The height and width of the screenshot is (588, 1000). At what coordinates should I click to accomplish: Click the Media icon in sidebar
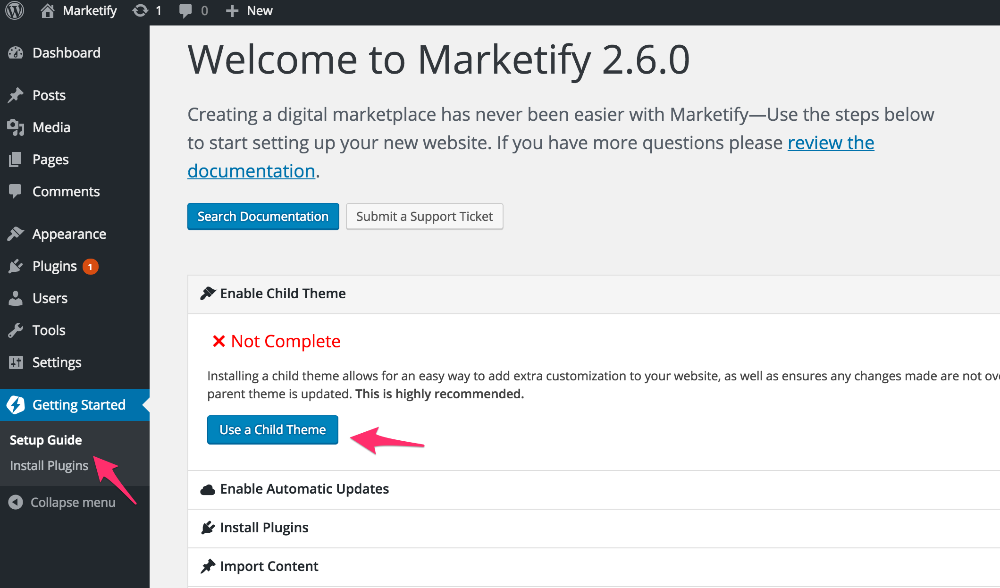15,128
